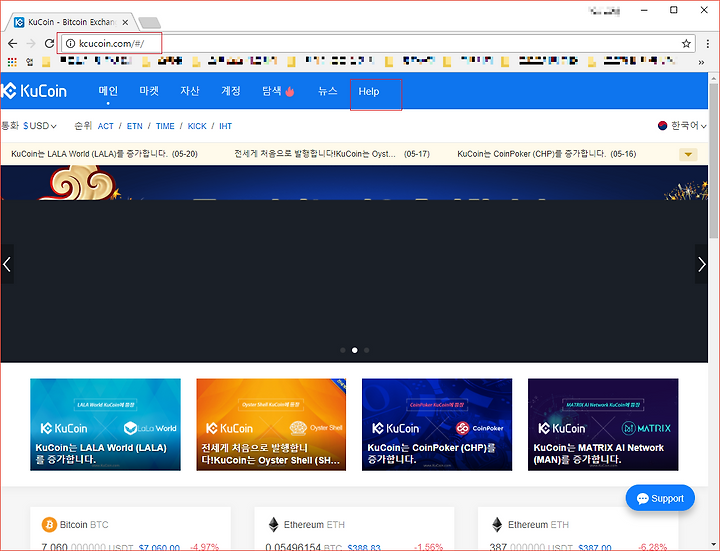Screen dimensions: 720x551
Task: Expand announcements with yellow arrow button
Action: pyautogui.click(x=688, y=154)
